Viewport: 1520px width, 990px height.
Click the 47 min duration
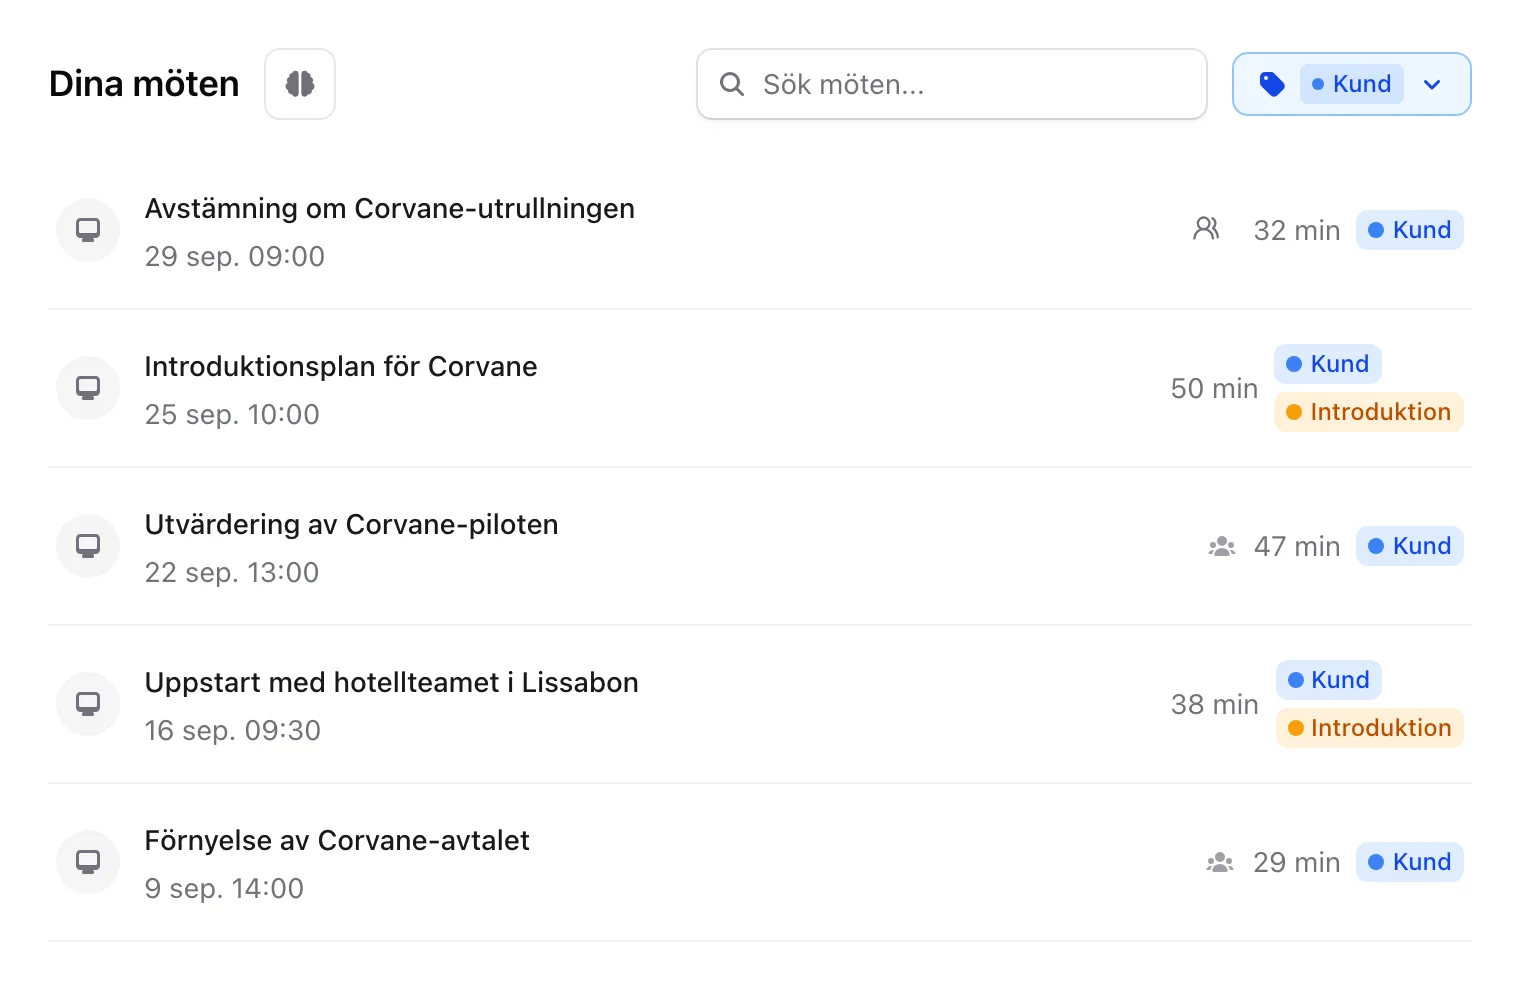coord(1297,546)
